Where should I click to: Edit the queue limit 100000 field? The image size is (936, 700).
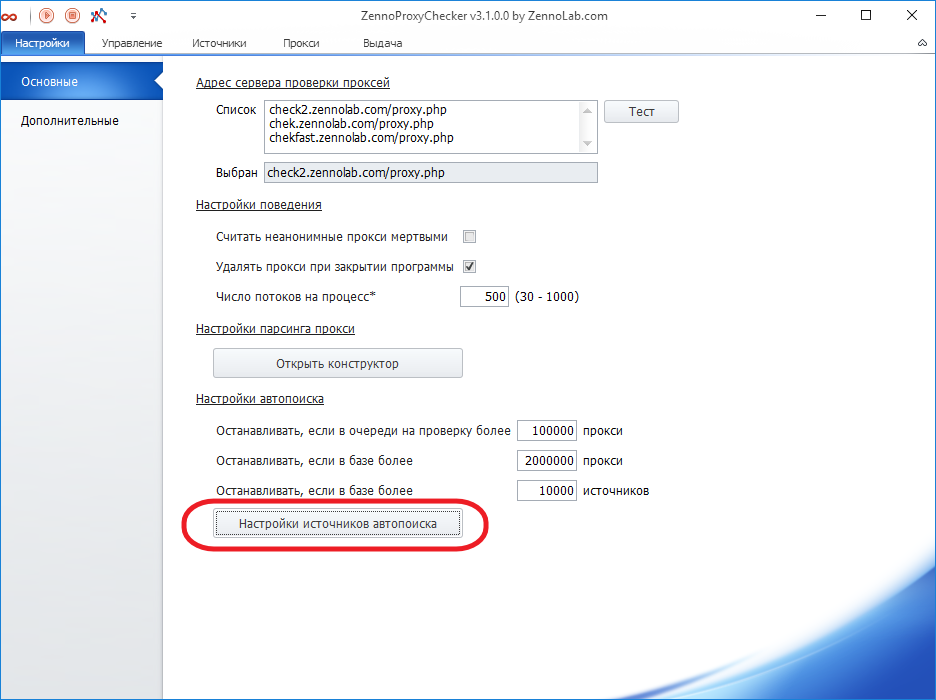click(547, 431)
